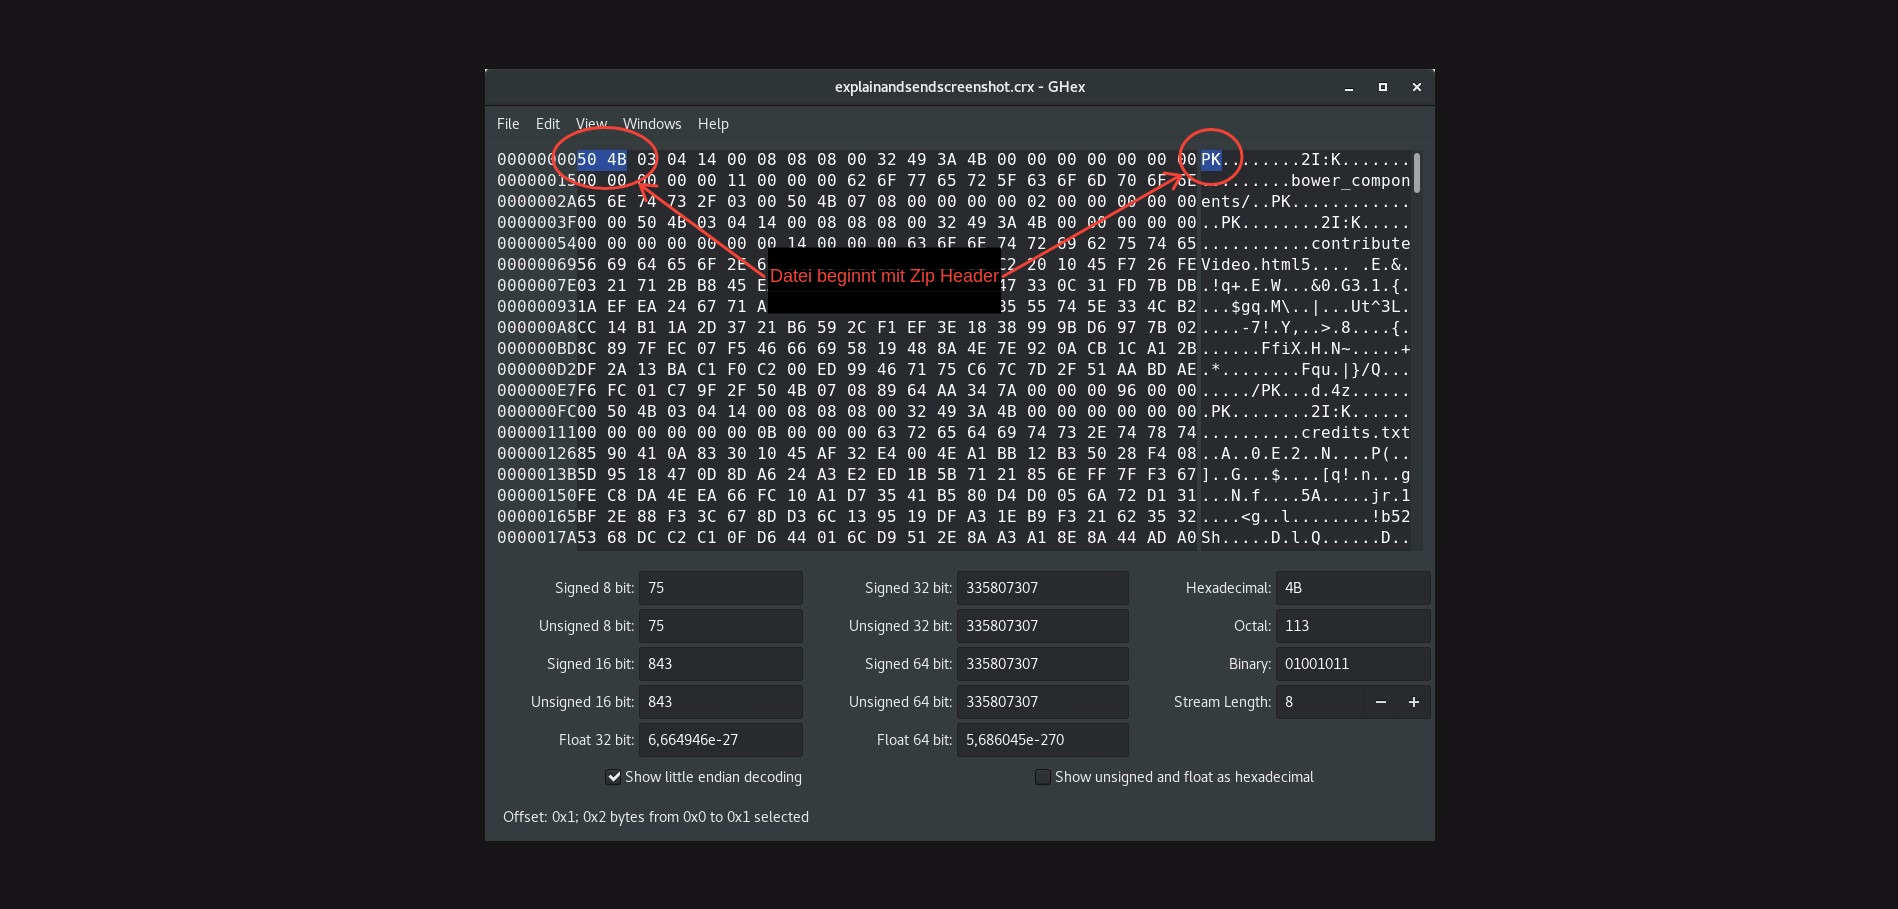Open the Windows menu
1898x909 pixels.
click(651, 124)
